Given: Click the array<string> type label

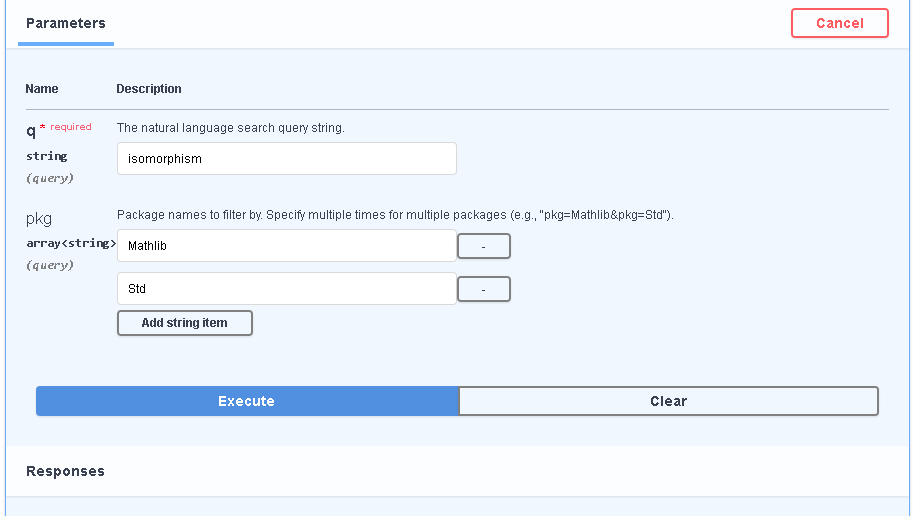Looking at the screenshot, I should 71,243.
